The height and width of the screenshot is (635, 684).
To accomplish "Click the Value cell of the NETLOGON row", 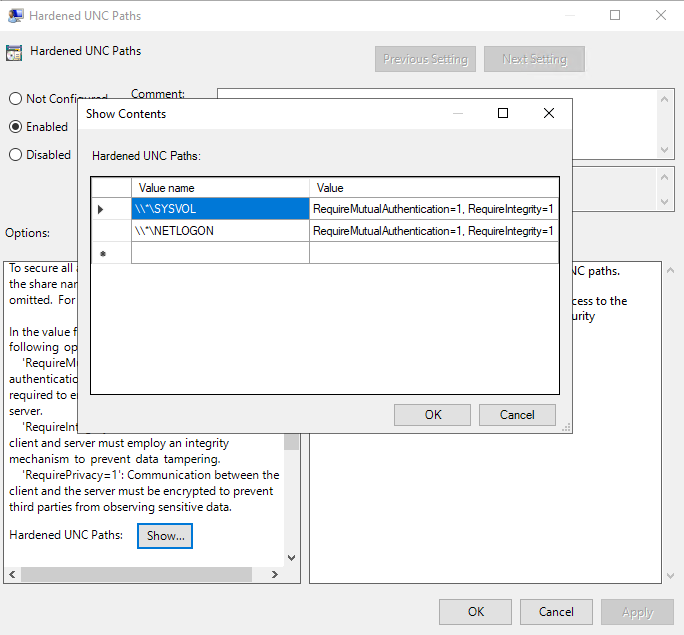I will pos(434,231).
